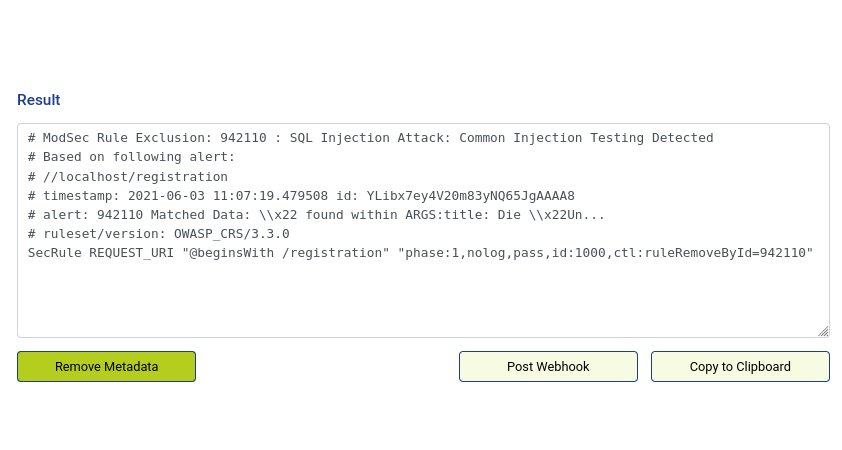Click the 'Based on following alert' line
This screenshot has height=450, width=842.
coord(132,157)
